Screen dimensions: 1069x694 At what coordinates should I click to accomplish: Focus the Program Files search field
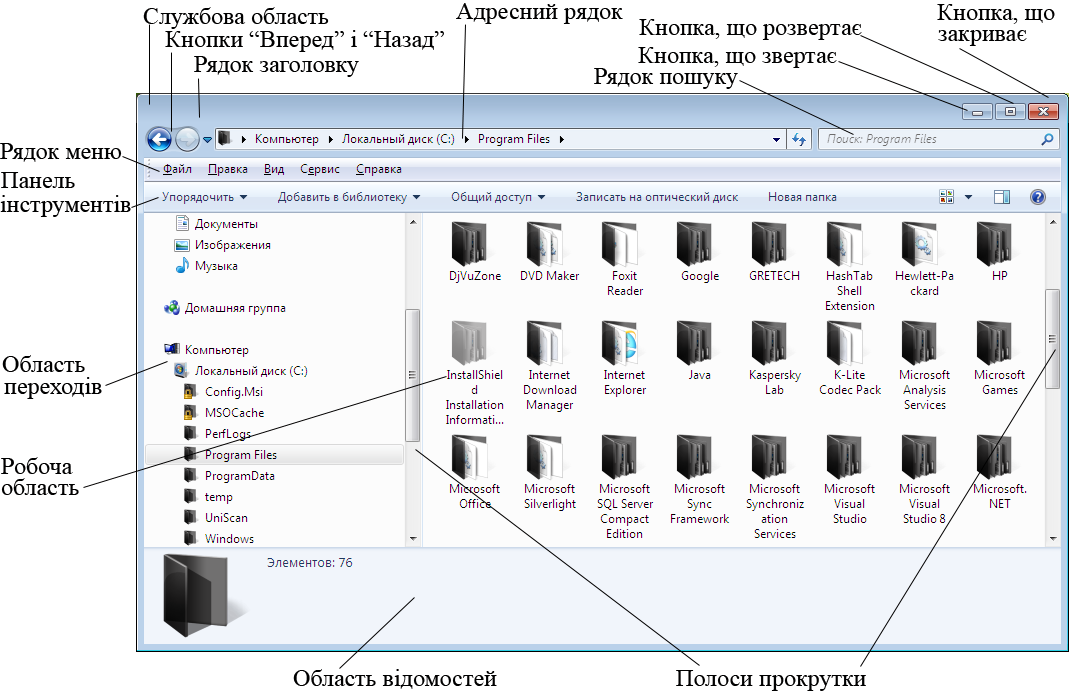click(939, 139)
